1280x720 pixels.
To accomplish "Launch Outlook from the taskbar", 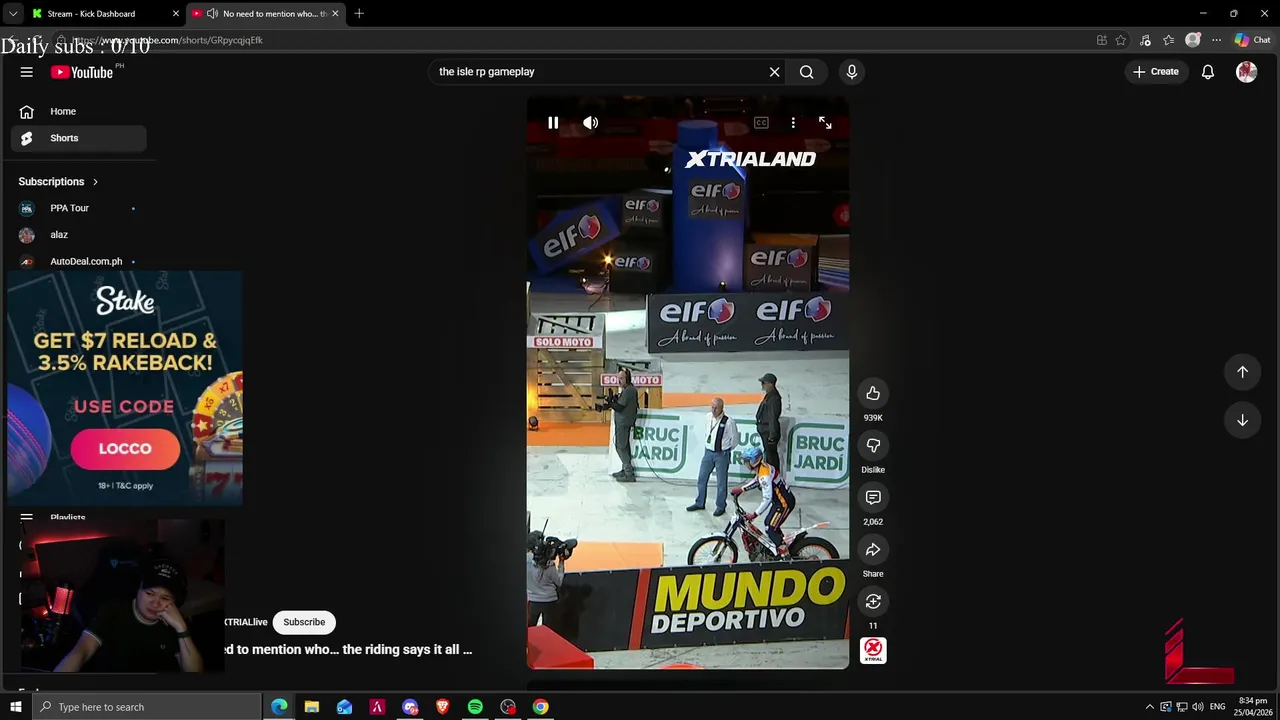I will 345,707.
